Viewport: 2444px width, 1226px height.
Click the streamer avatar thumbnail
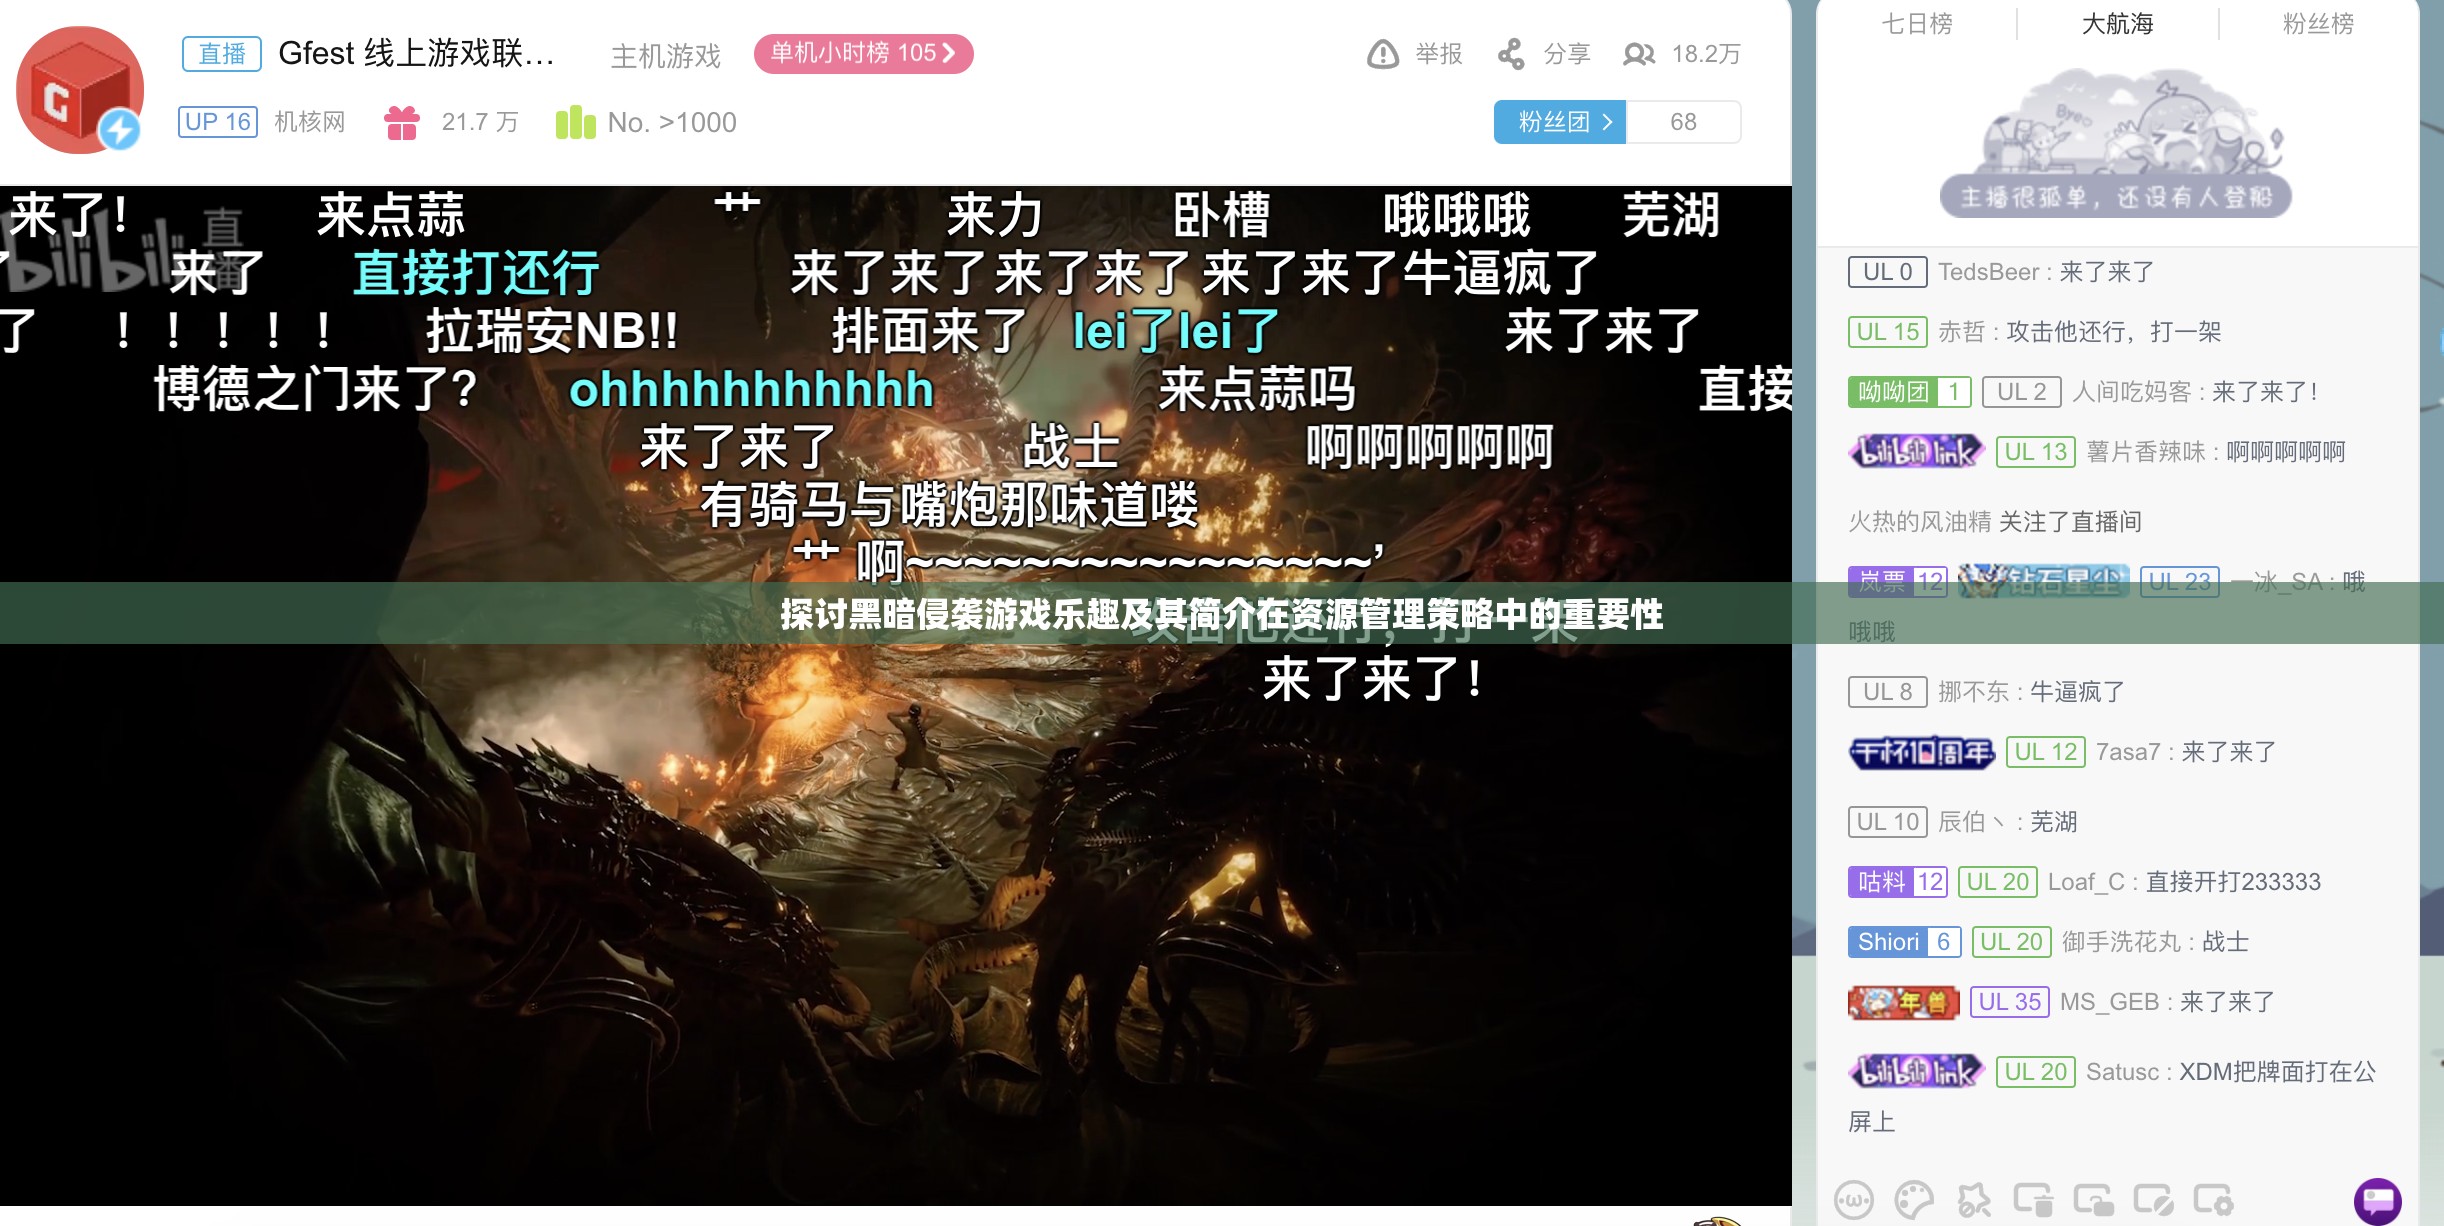coord(79,90)
